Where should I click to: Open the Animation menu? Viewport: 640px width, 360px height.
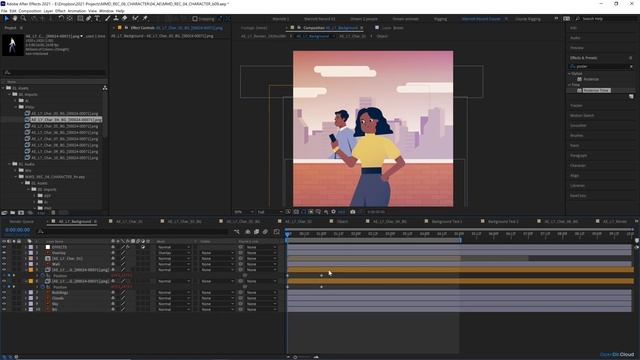[x=76, y=11]
